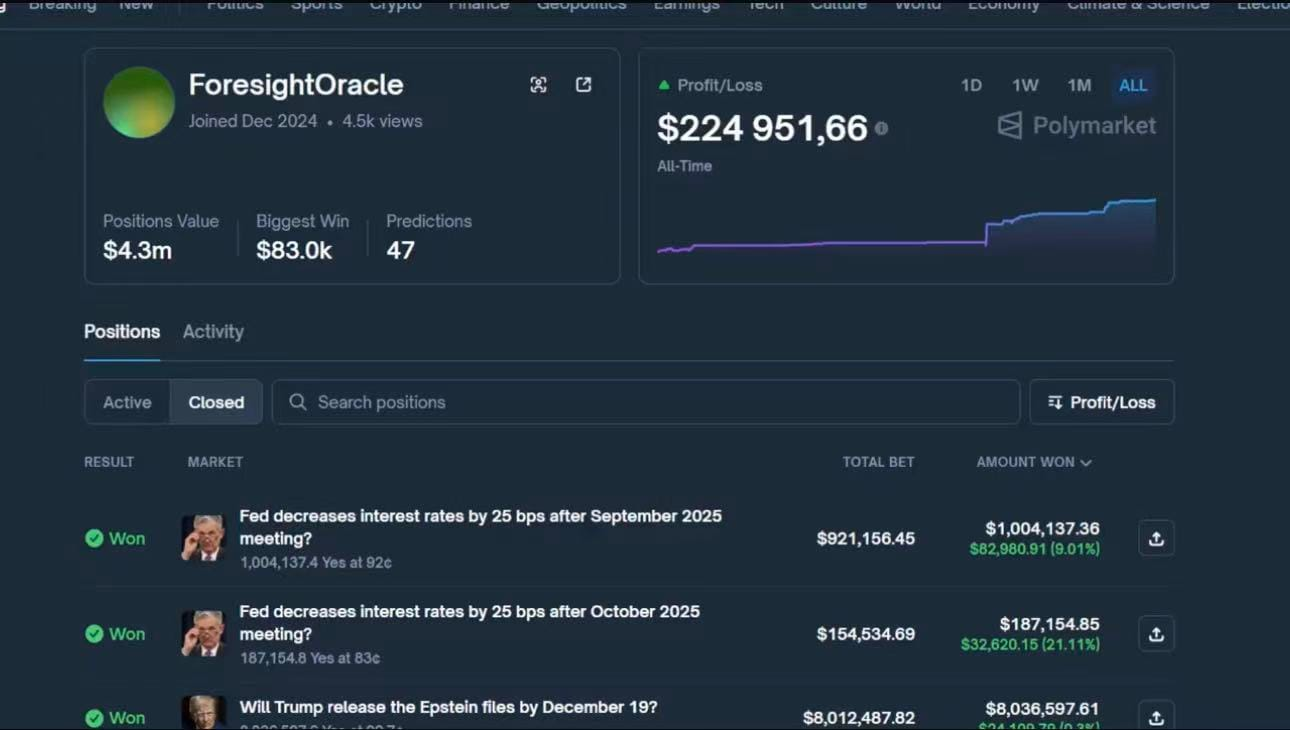1290x730 pixels.
Task: Share the September 2025 Fed position
Action: pos(1156,538)
